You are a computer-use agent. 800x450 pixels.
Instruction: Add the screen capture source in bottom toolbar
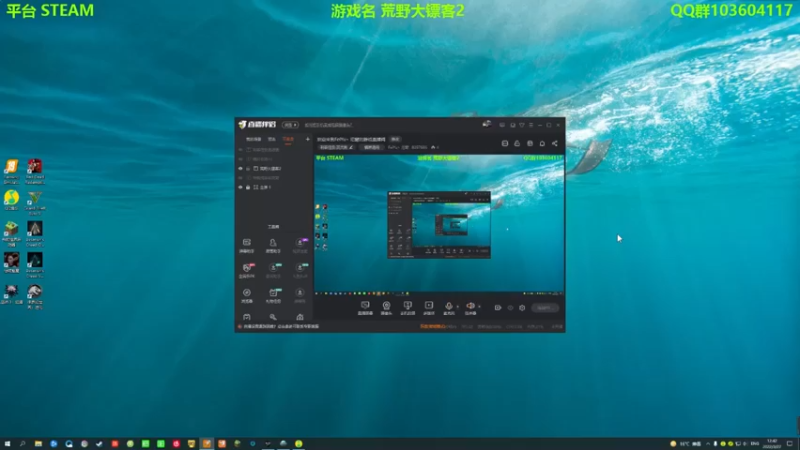coord(365,308)
